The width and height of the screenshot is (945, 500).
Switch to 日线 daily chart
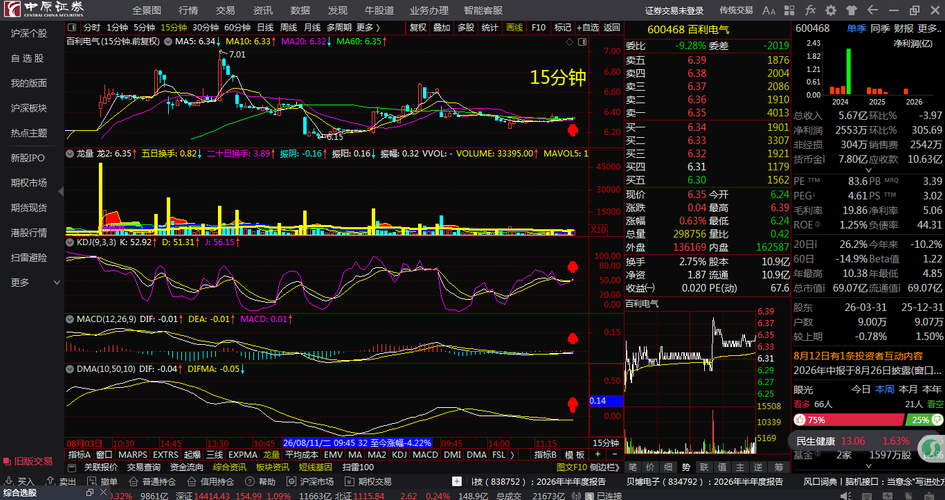pos(265,28)
